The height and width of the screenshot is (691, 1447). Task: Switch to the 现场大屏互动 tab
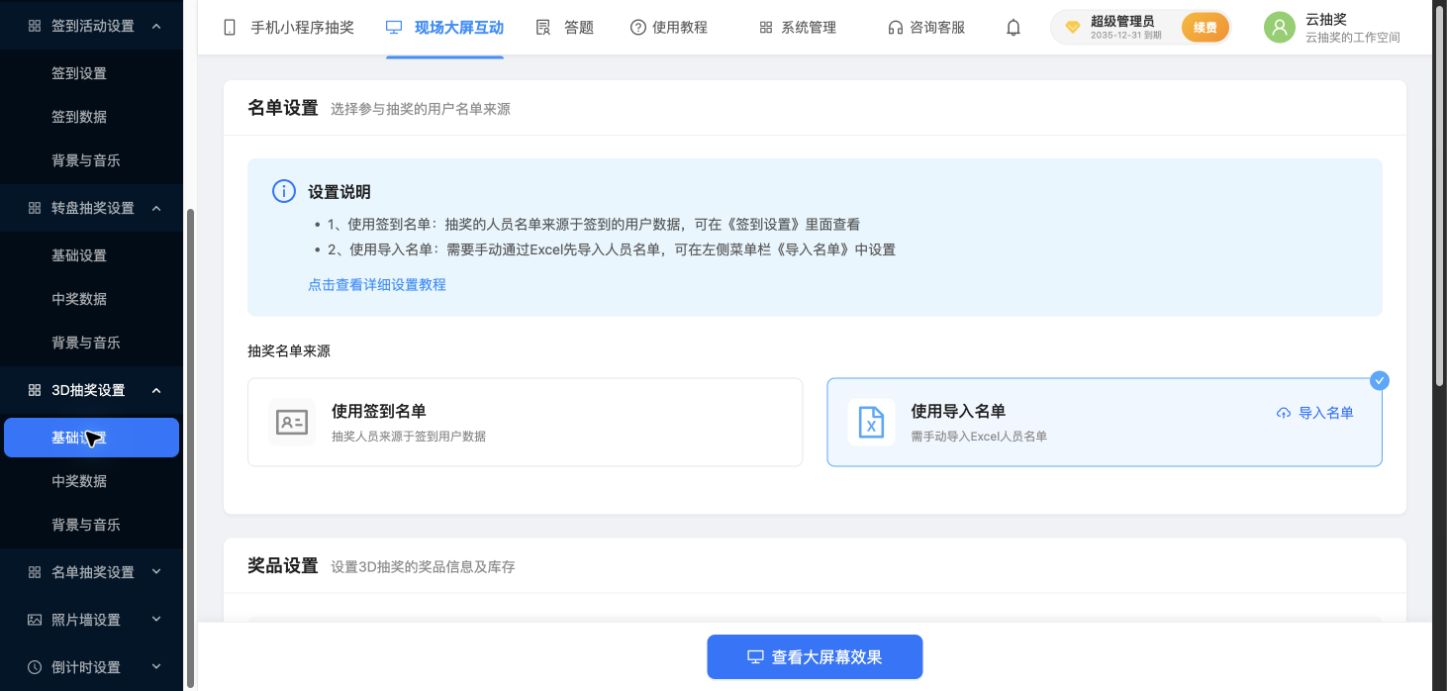tap(444, 28)
